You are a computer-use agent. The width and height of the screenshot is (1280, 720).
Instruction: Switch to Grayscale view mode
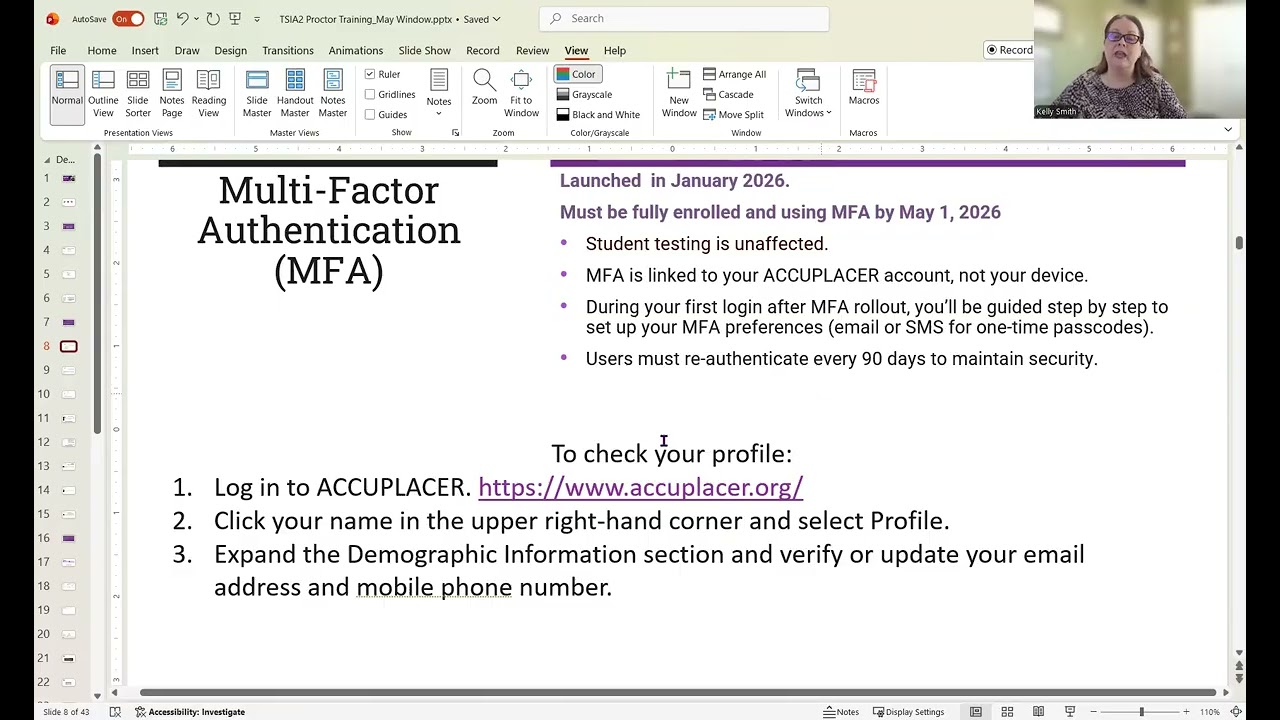(x=585, y=94)
